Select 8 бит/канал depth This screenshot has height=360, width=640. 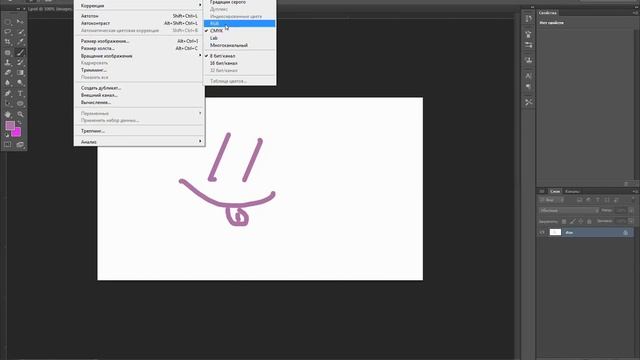[240, 56]
